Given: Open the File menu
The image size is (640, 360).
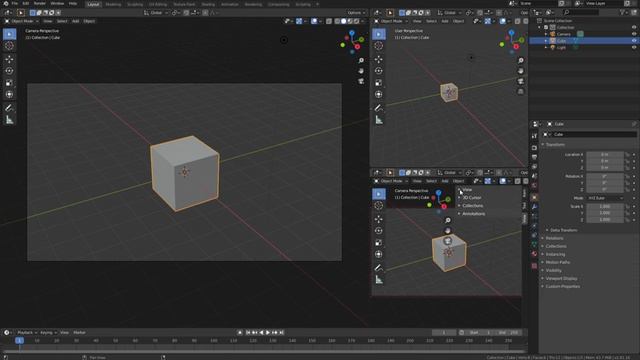Looking at the screenshot, I should pos(15,3).
